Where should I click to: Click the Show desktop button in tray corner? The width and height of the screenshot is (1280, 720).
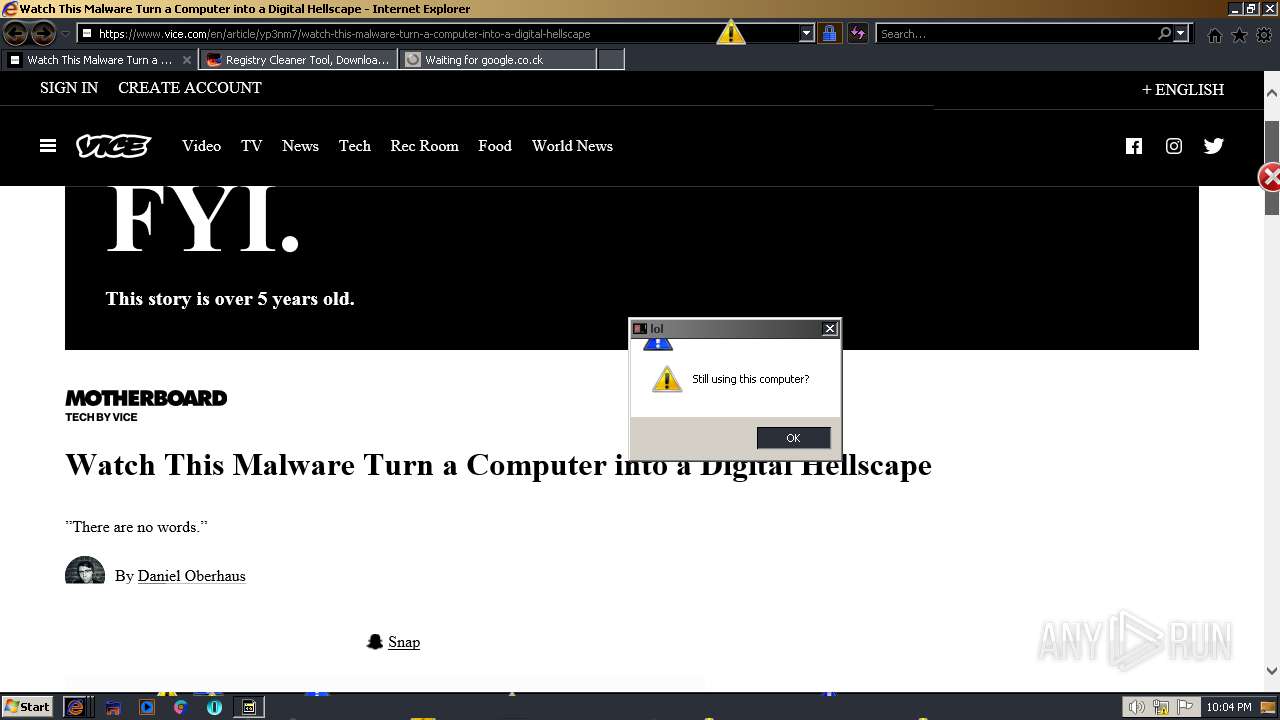click(x=1269, y=707)
